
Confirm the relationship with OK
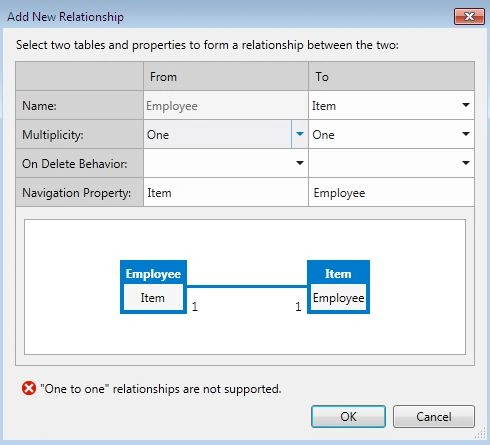348,416
